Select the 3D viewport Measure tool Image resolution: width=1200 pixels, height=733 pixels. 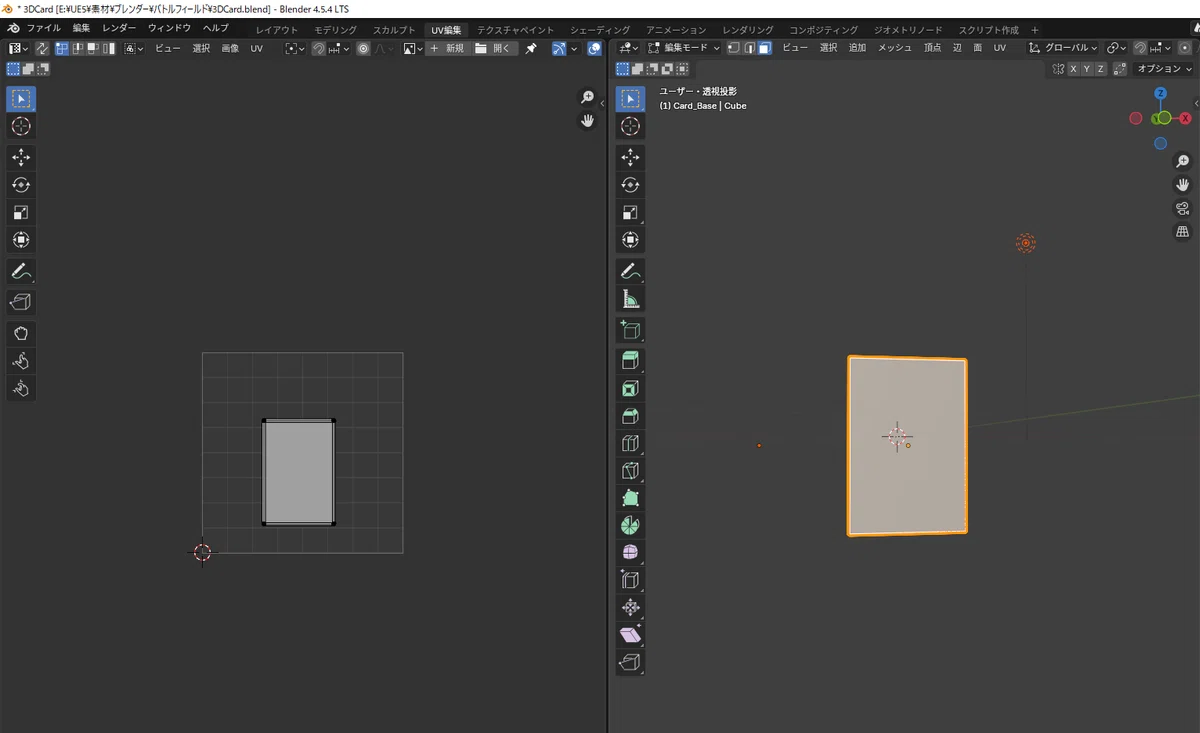point(630,298)
